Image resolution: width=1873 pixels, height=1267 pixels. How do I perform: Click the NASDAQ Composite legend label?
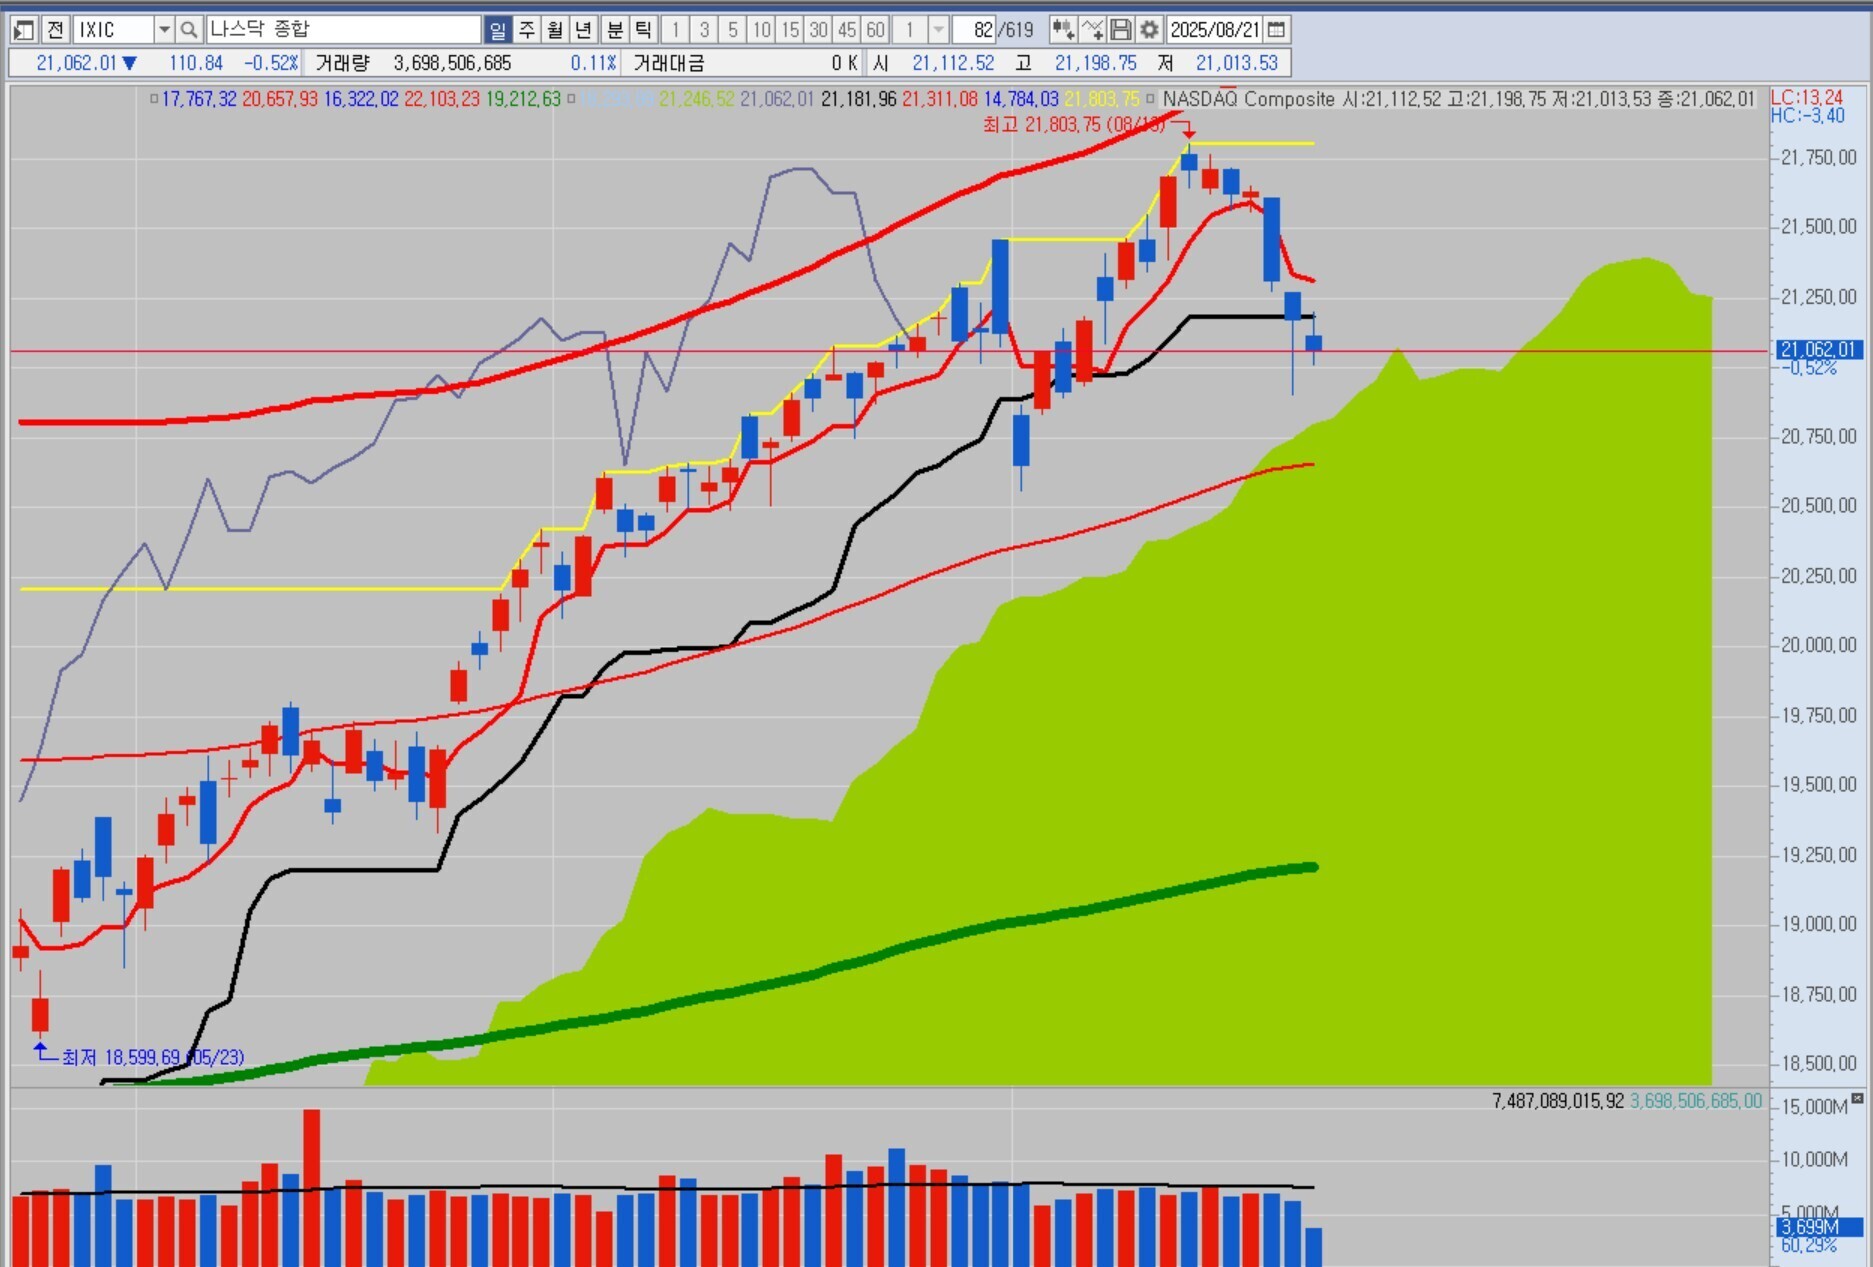(x=1248, y=99)
